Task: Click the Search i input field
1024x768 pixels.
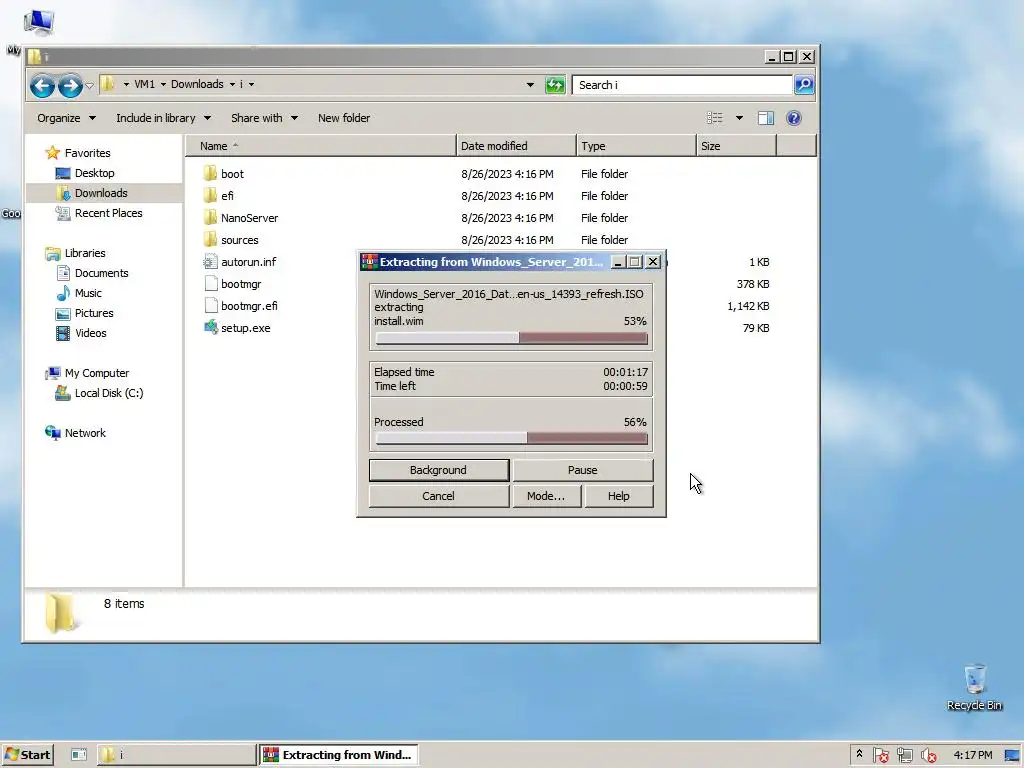Action: pos(682,85)
